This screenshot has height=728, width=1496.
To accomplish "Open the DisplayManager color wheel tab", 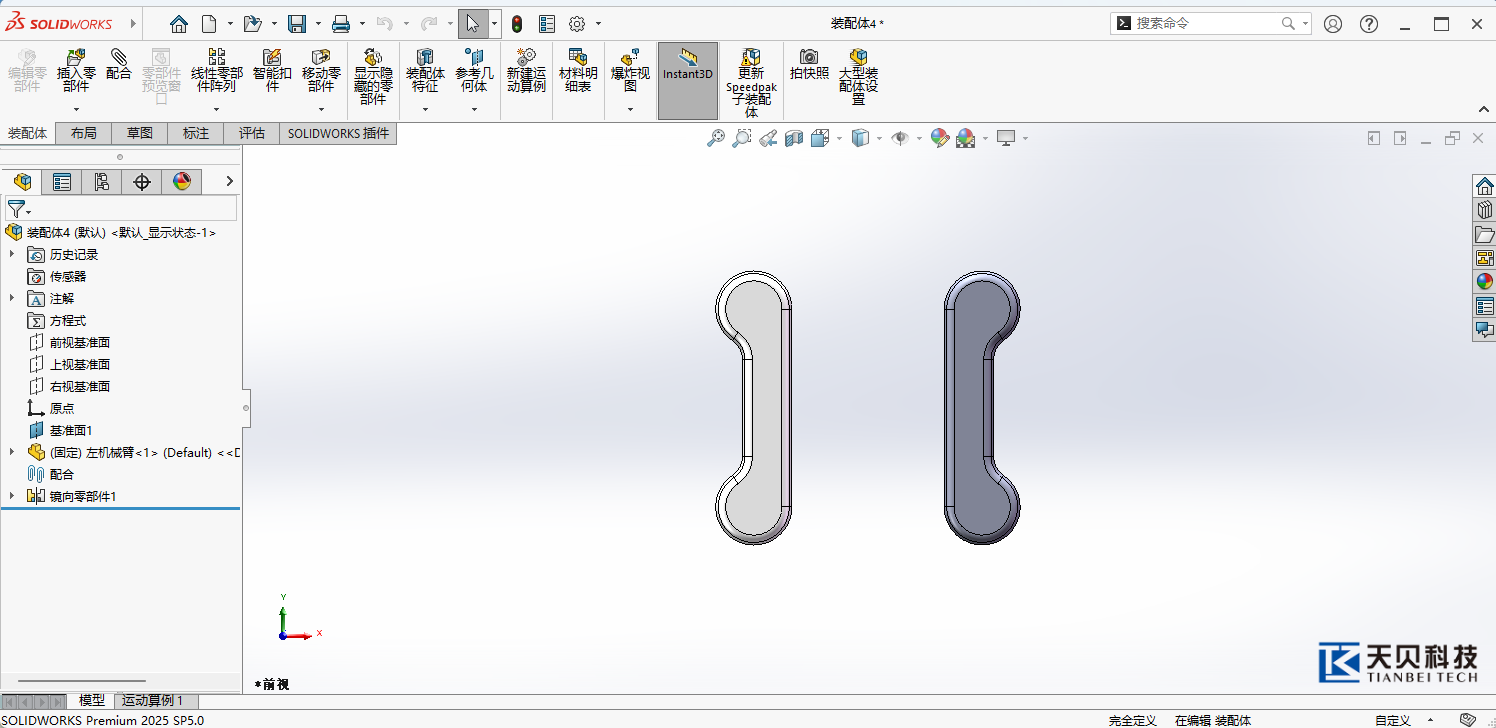I will pyautogui.click(x=181, y=181).
